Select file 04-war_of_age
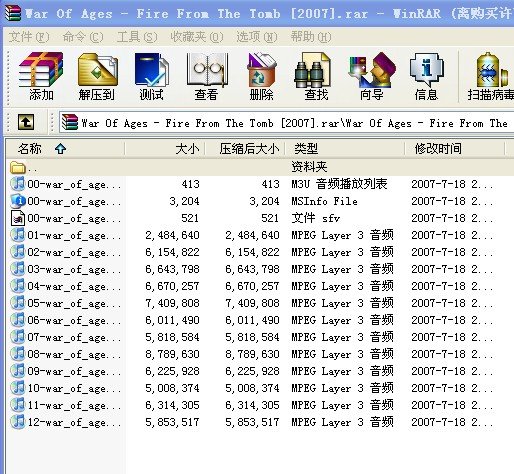Viewport: 514px width, 474px height. 74,286
